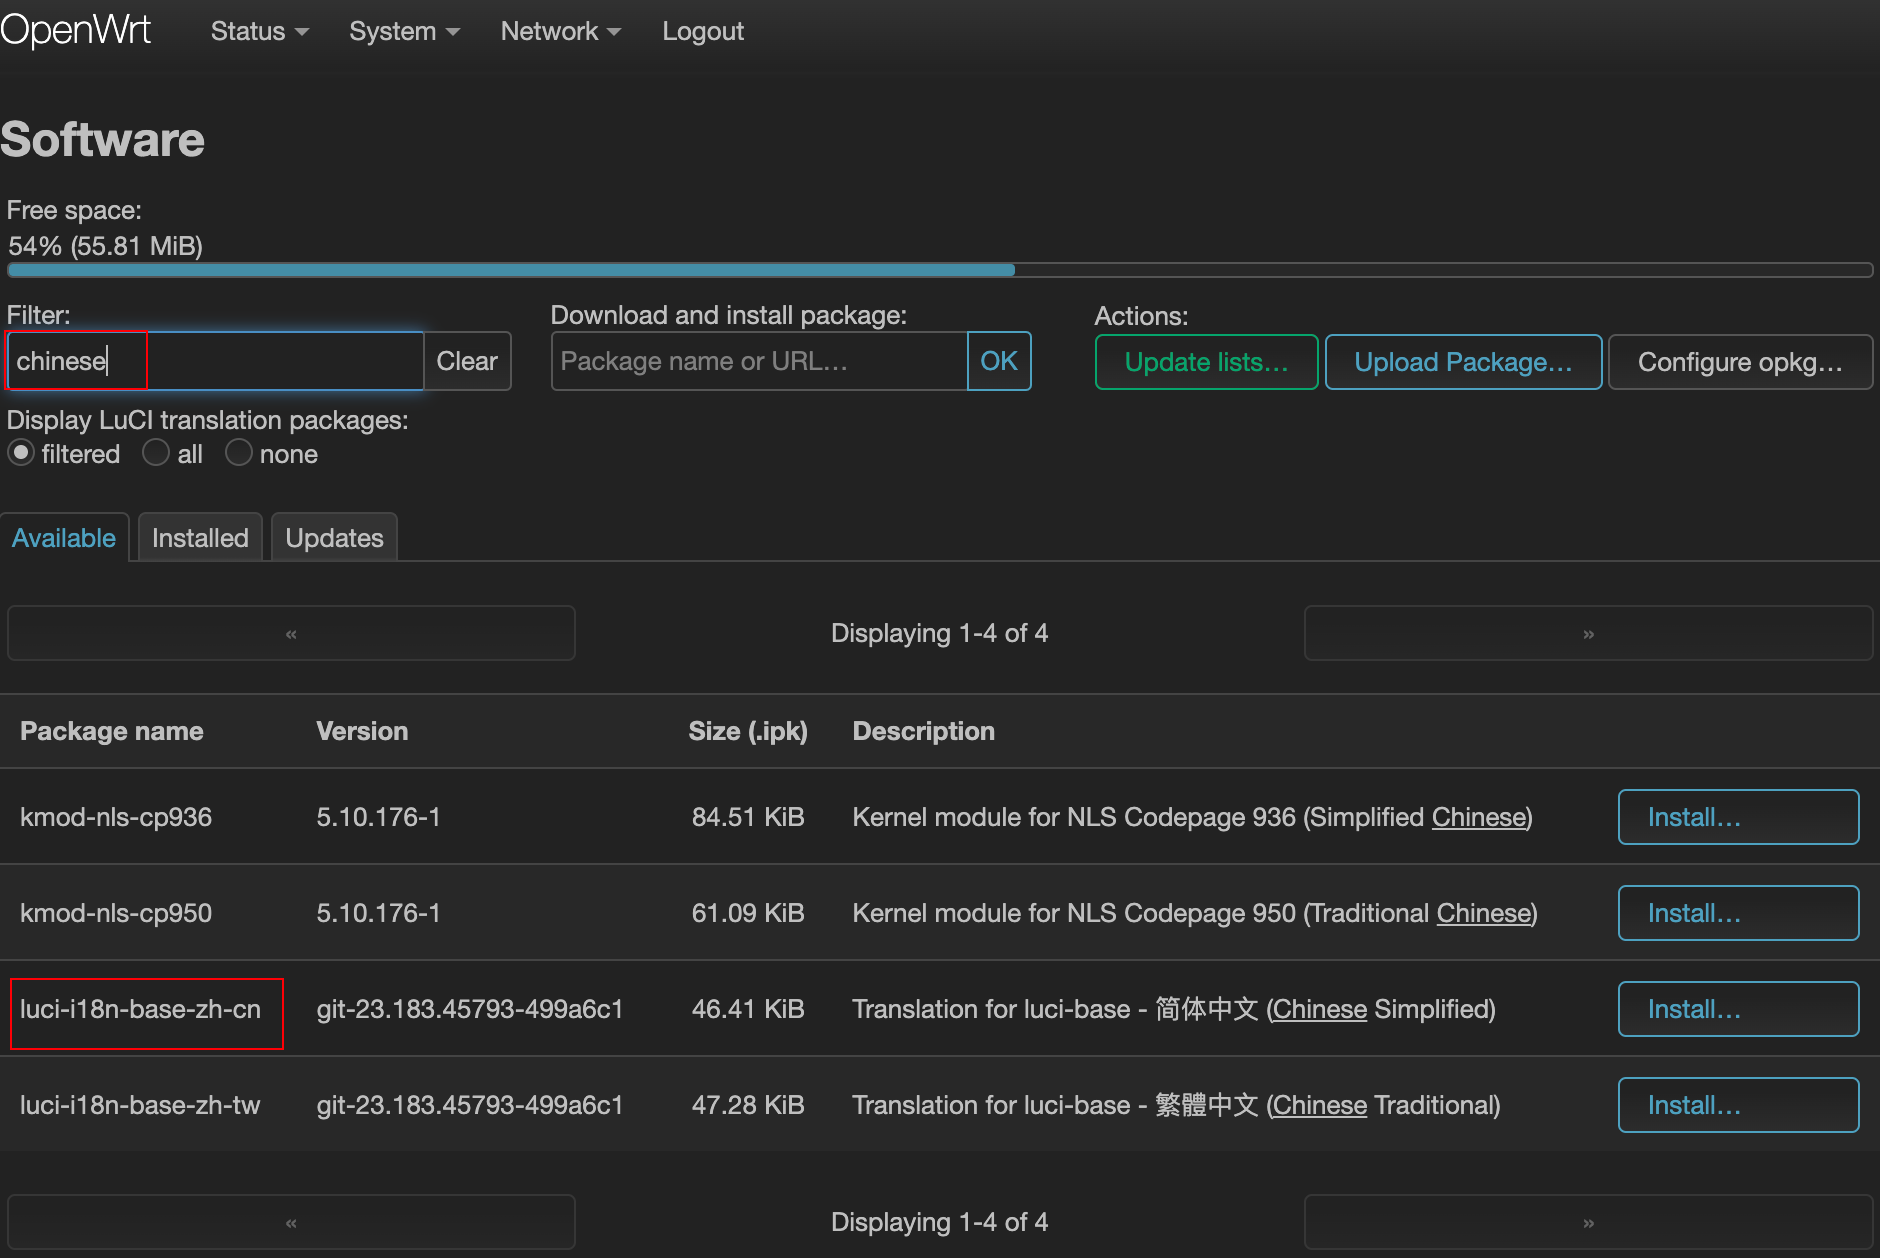
Task: Click package name kmod-nls-cp936
Action: (x=116, y=817)
